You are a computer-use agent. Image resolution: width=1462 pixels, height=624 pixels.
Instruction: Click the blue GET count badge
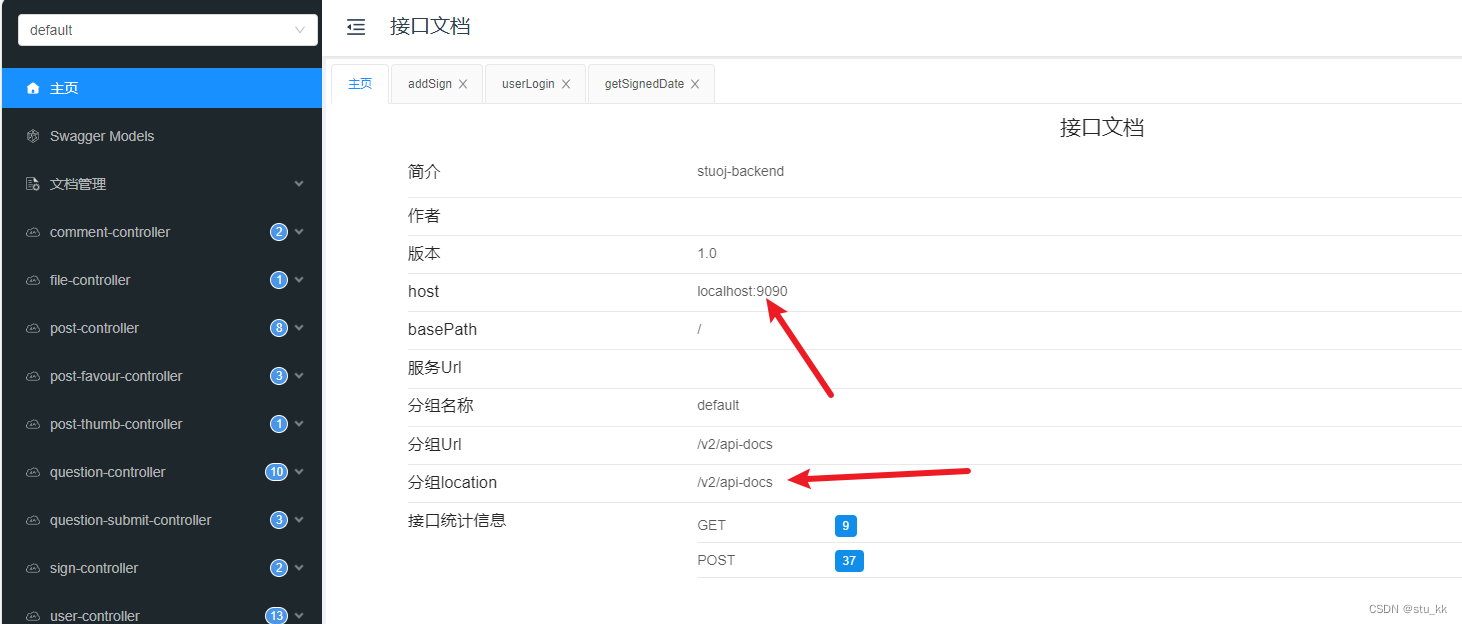pyautogui.click(x=846, y=525)
